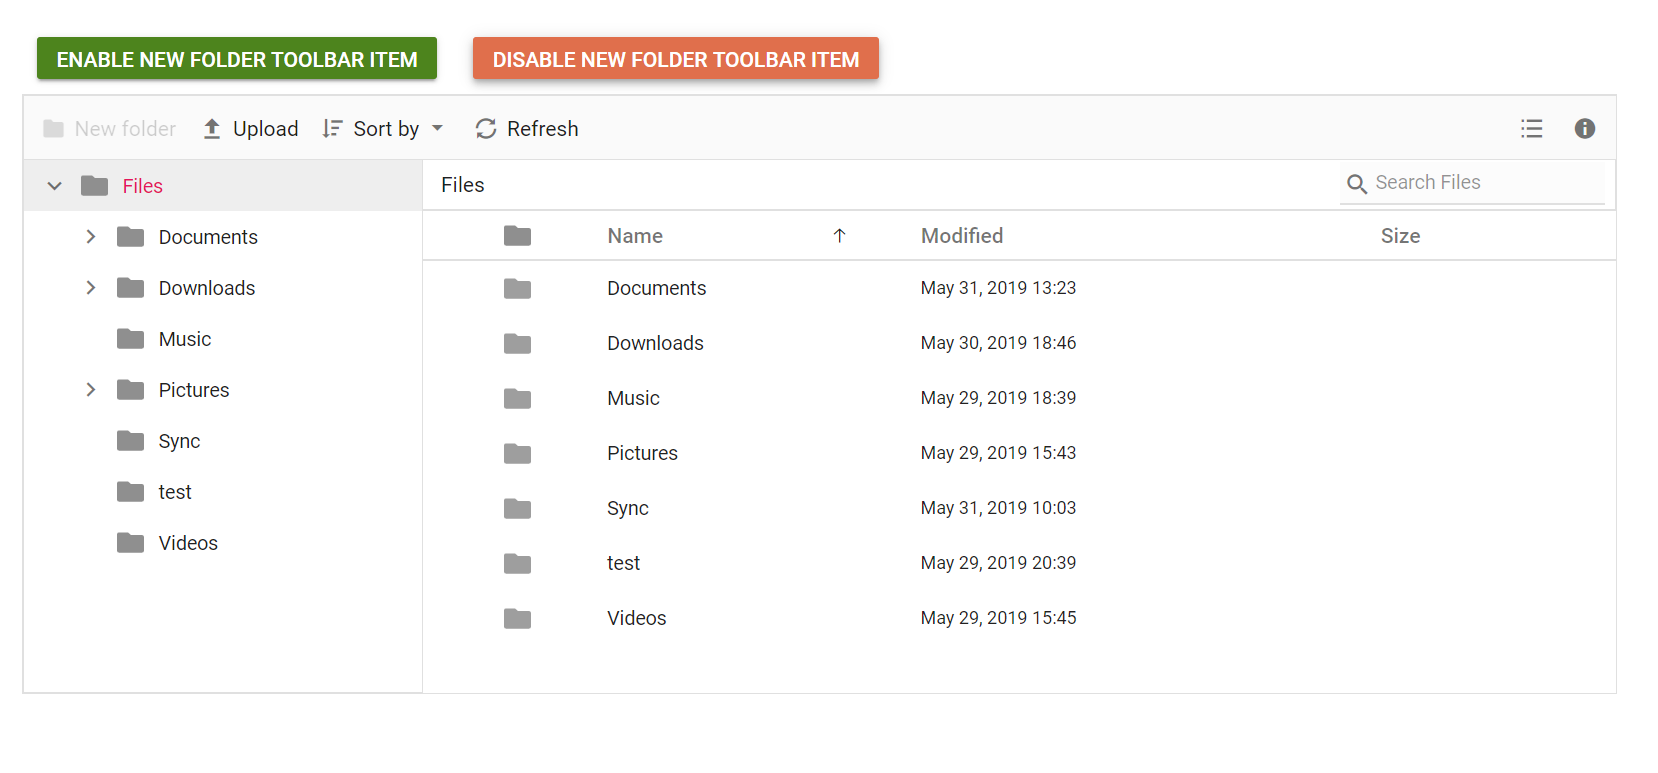Click the Music folder icon in the tree
This screenshot has width=1658, height=773.
coord(131,338)
